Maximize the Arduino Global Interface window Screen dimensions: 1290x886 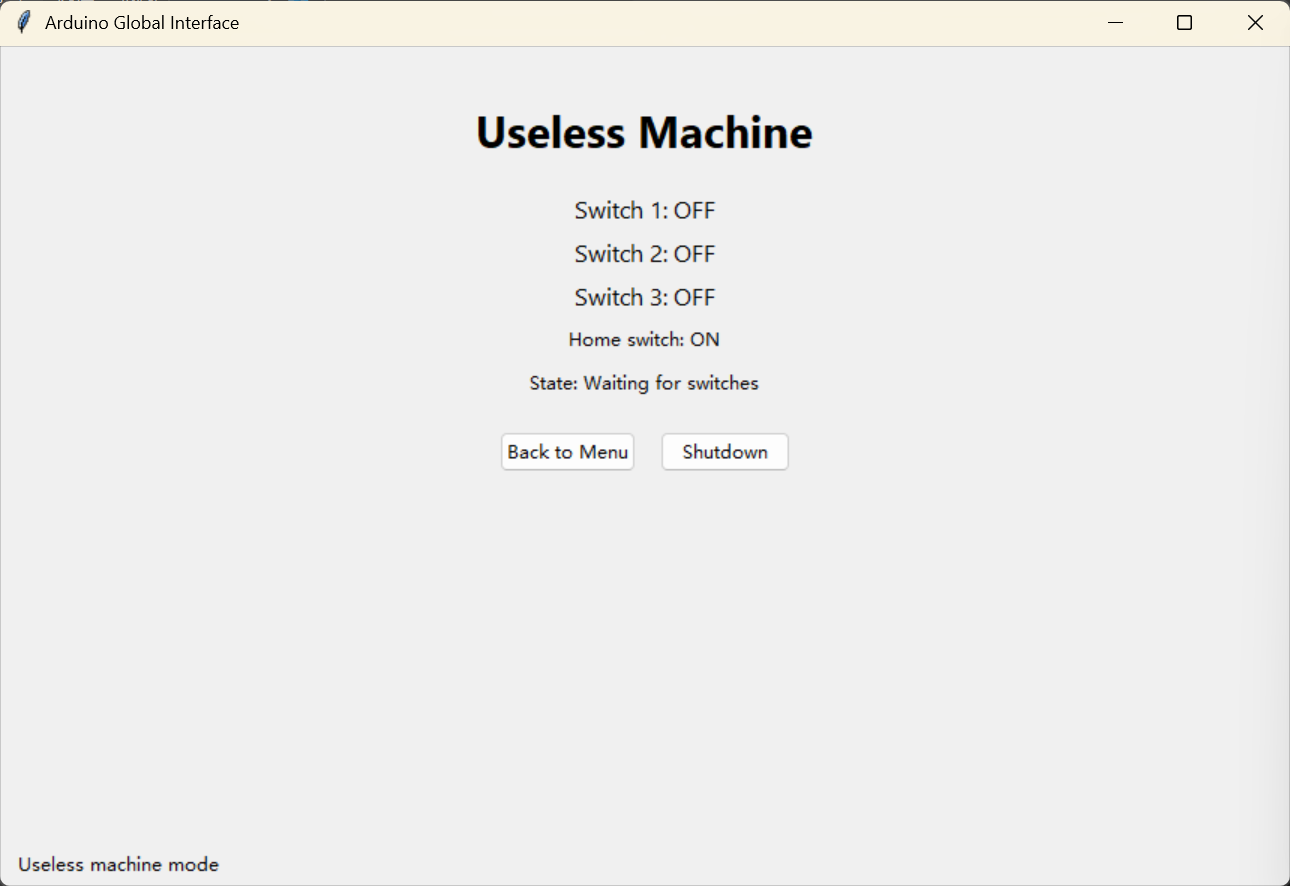pos(1185,23)
